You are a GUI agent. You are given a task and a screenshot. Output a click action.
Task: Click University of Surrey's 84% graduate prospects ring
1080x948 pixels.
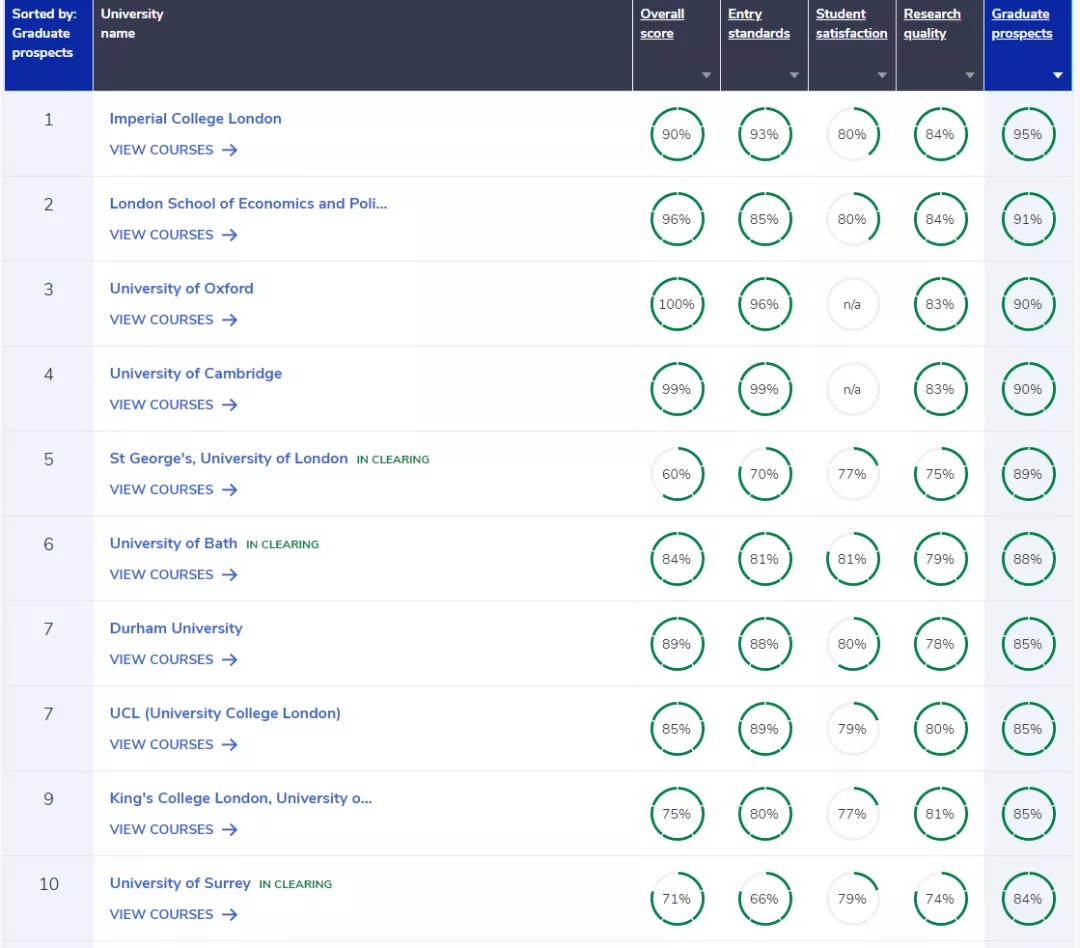(x=1028, y=899)
